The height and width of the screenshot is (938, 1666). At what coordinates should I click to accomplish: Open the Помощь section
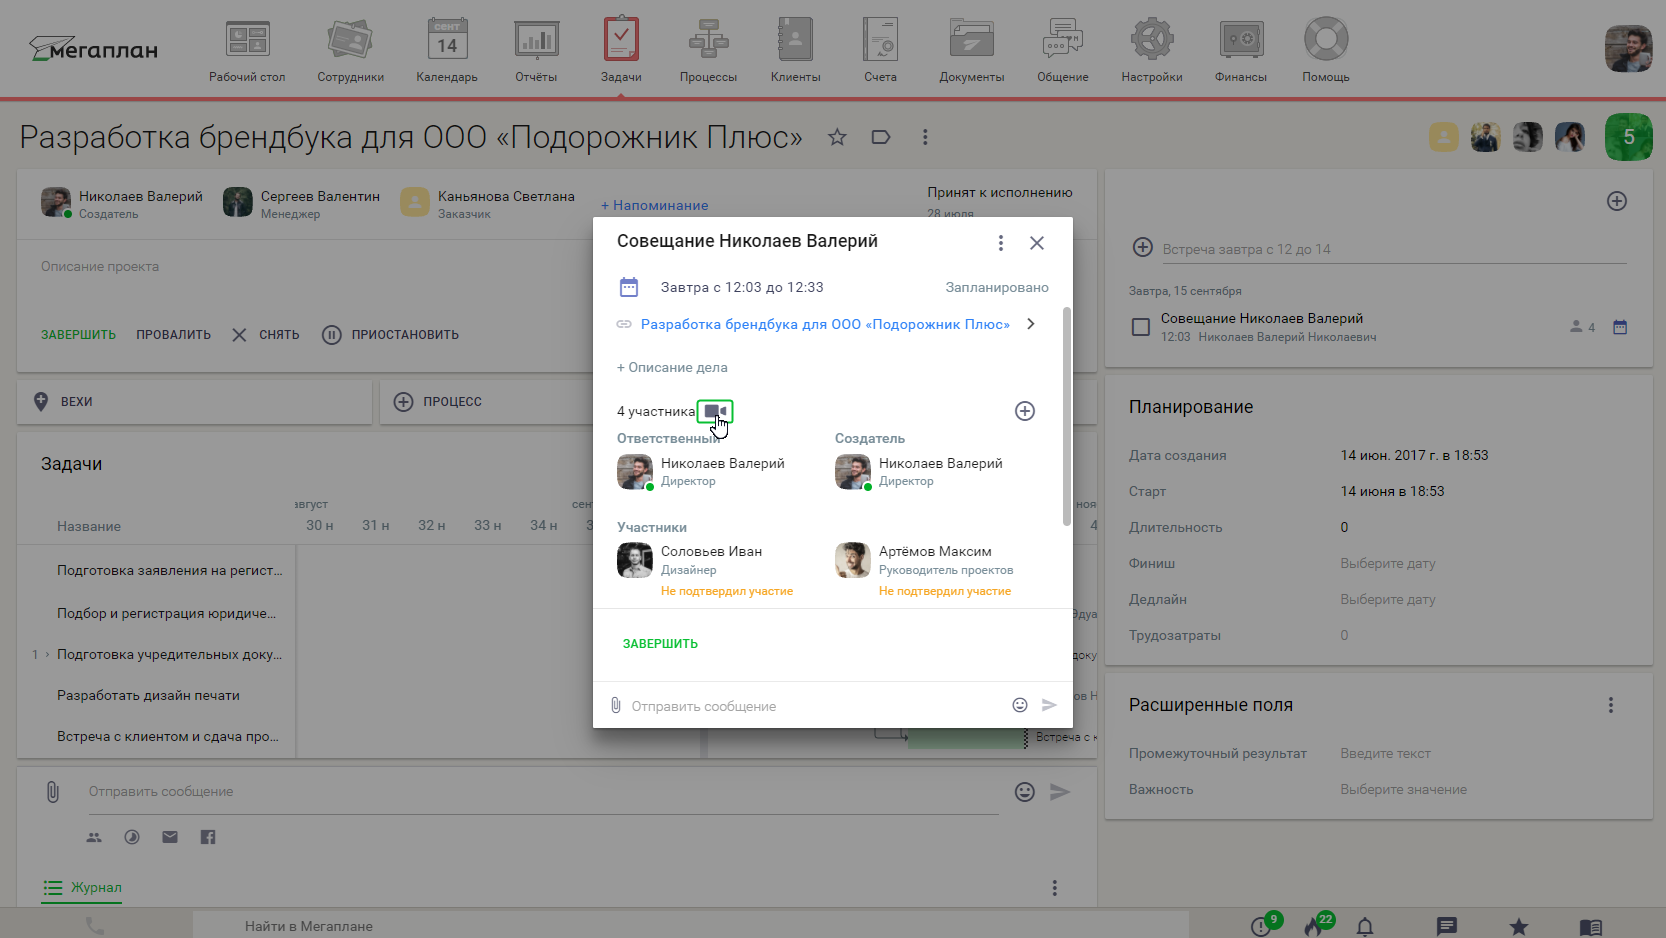coord(1325,50)
